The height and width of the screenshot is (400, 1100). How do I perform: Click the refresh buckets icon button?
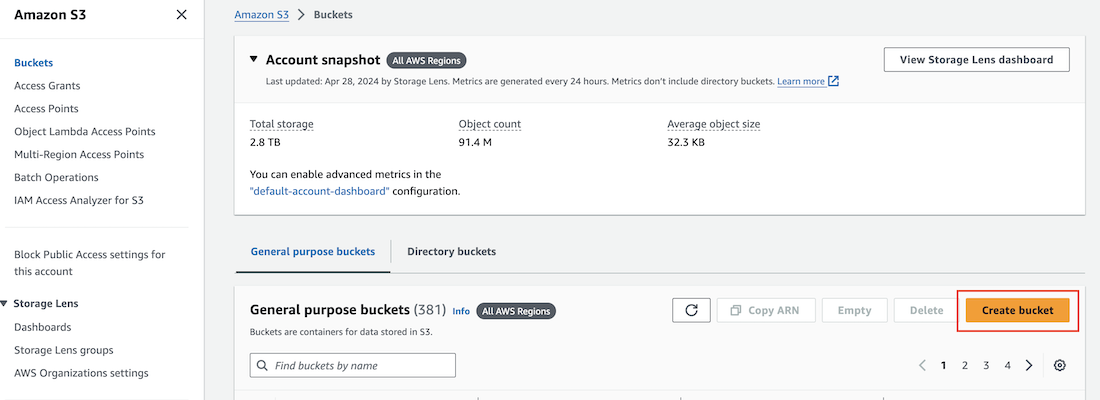point(691,310)
